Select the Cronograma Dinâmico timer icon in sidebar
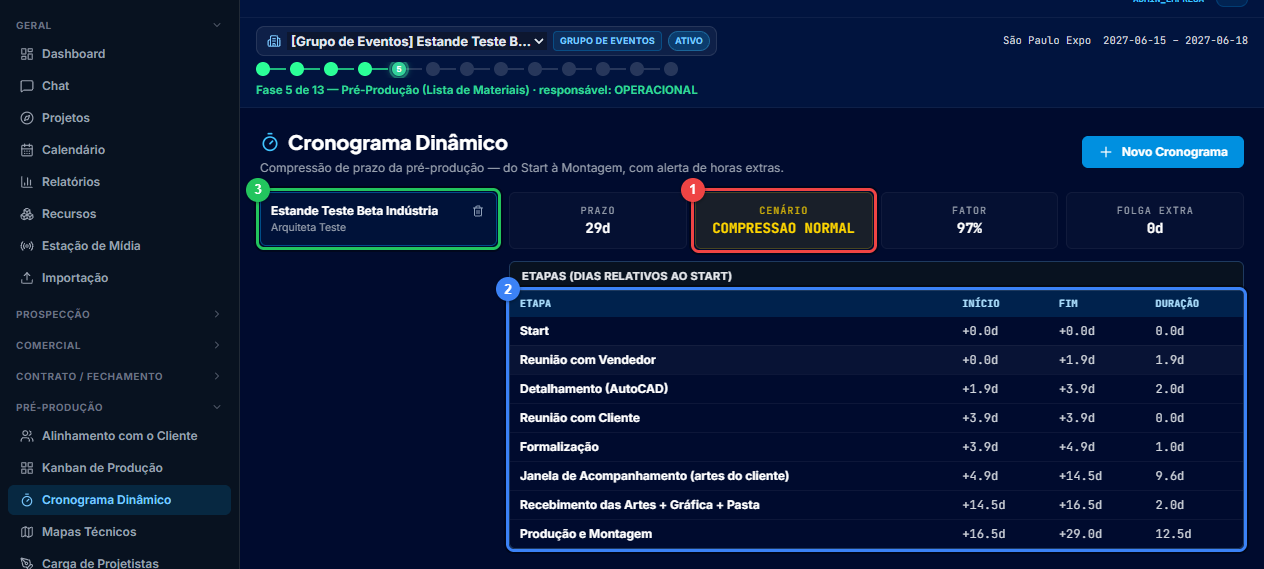 [27, 500]
